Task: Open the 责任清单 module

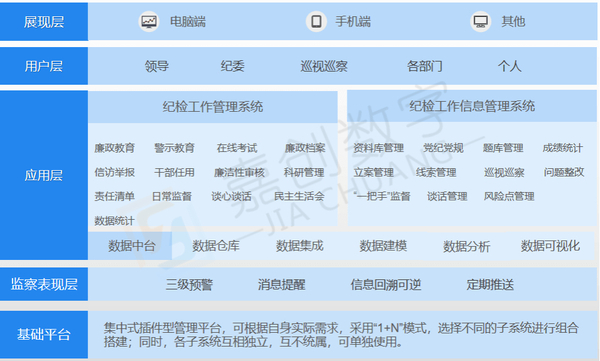Action: point(115,197)
